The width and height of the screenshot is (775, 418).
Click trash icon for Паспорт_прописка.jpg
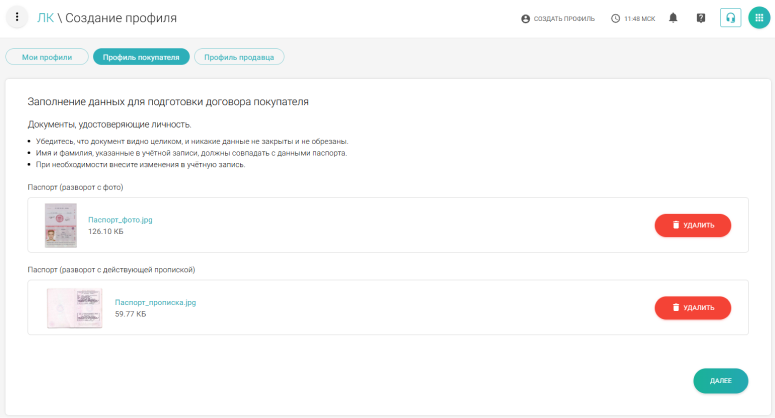pos(675,307)
